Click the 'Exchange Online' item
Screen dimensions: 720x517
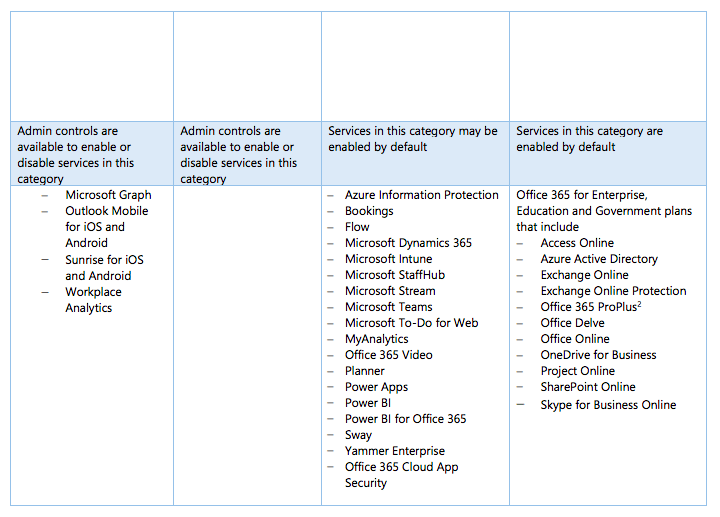[584, 275]
